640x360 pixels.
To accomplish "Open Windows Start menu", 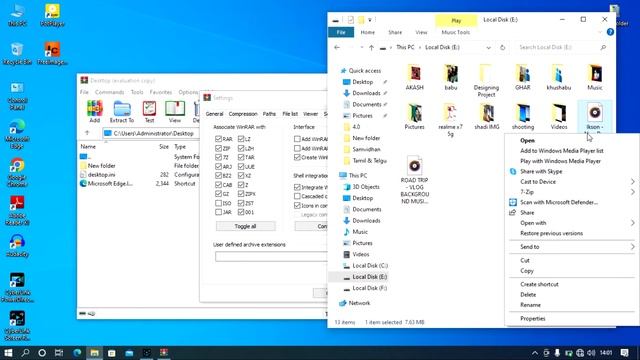I will [x=8, y=353].
